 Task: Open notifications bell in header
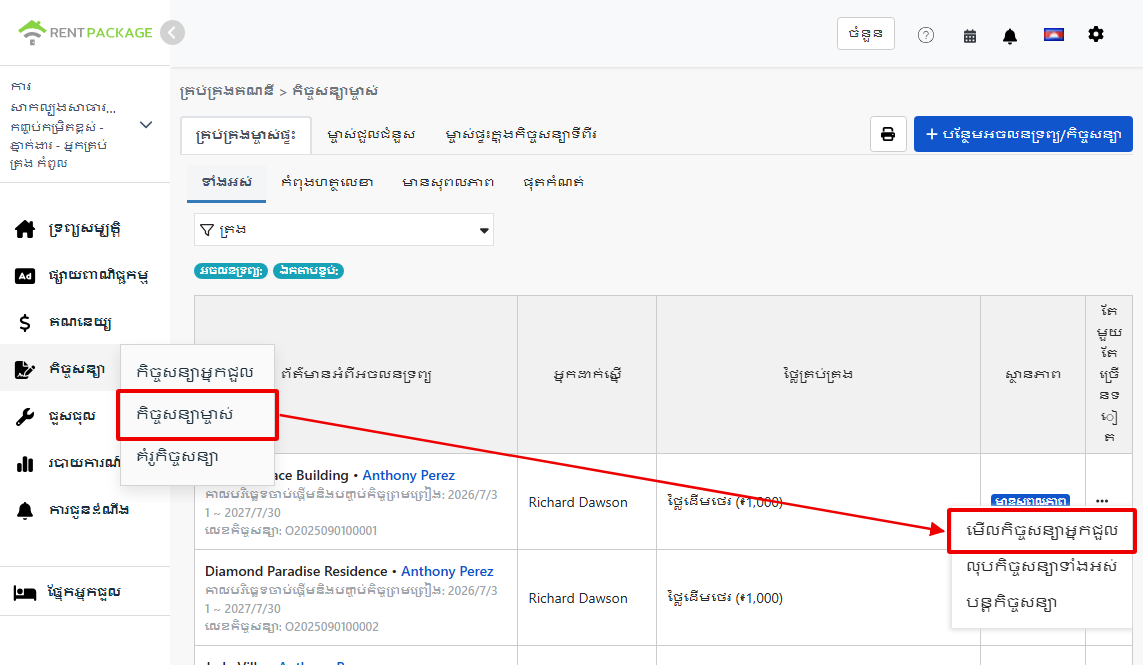click(x=1010, y=36)
